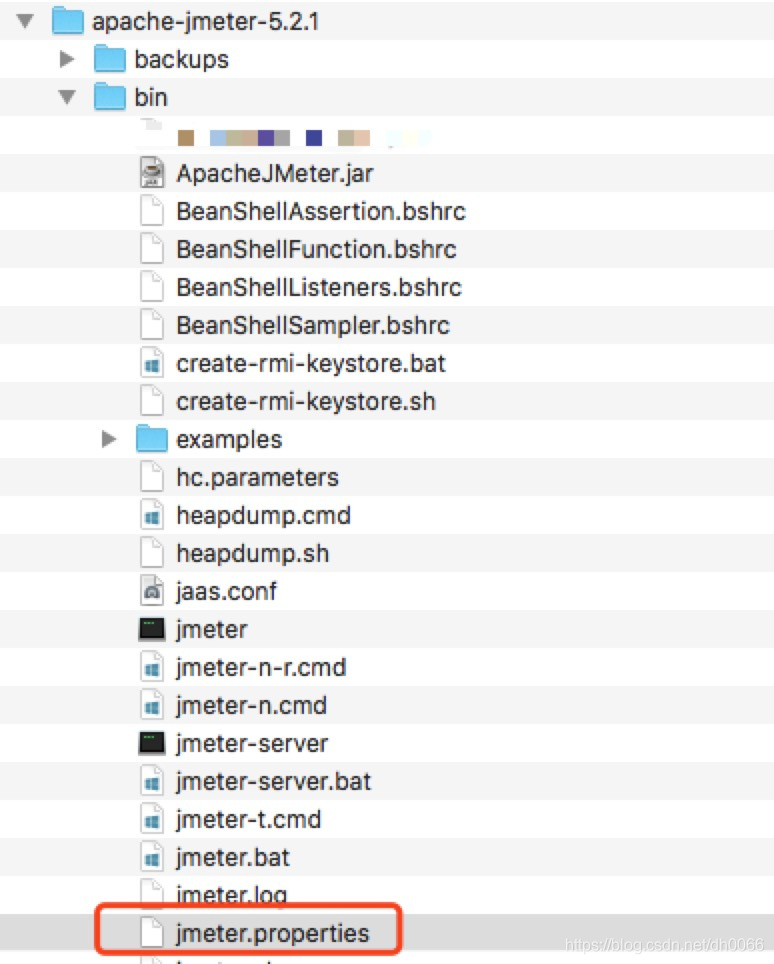Screen dimensions: 774x964
Task: Click the jmeter-n-r.cmd file icon
Action: tap(152, 668)
